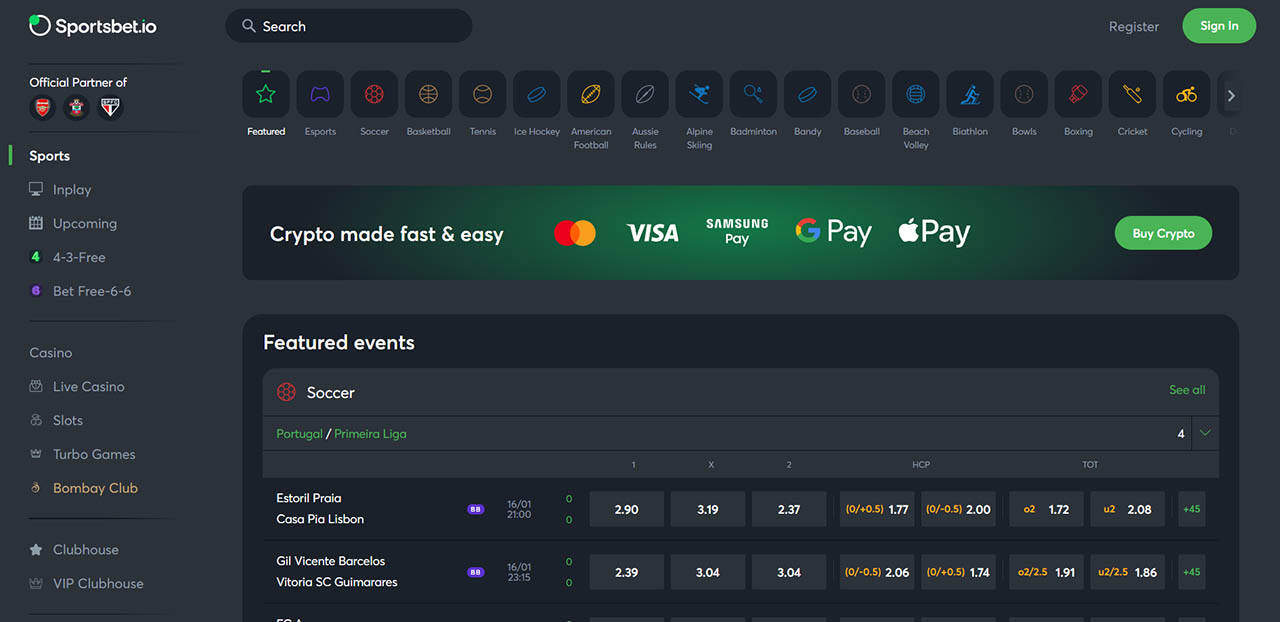This screenshot has width=1280, height=622.
Task: Open Slots in the sidebar
Action: coord(56,421)
